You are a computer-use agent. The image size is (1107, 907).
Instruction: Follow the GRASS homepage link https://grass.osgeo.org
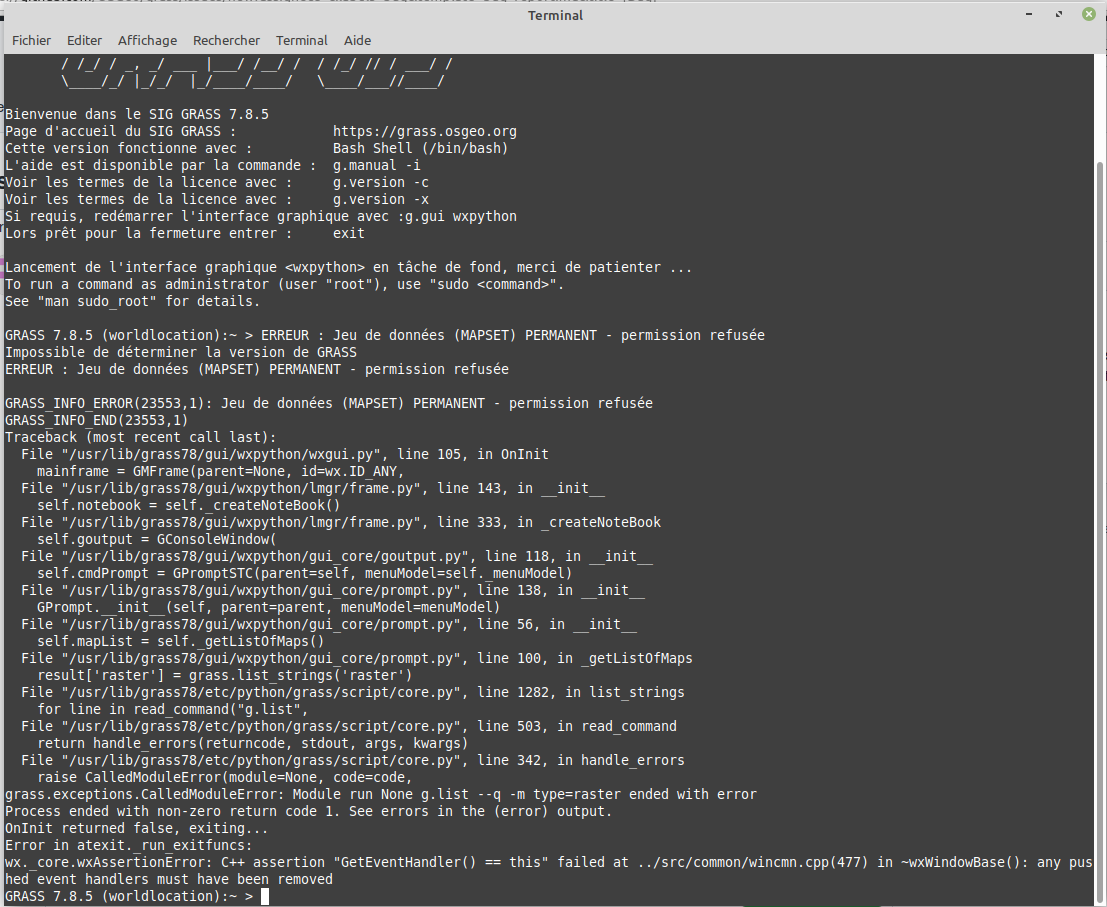click(x=425, y=130)
